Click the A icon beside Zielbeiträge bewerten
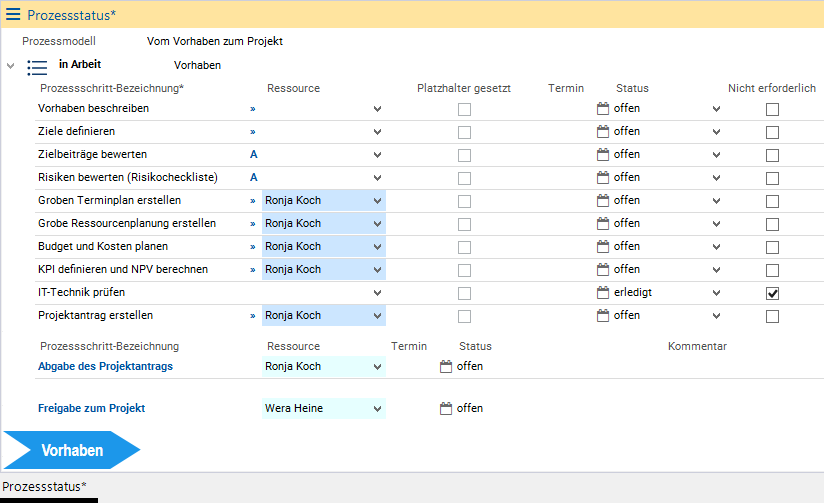824x503 pixels. 253,154
